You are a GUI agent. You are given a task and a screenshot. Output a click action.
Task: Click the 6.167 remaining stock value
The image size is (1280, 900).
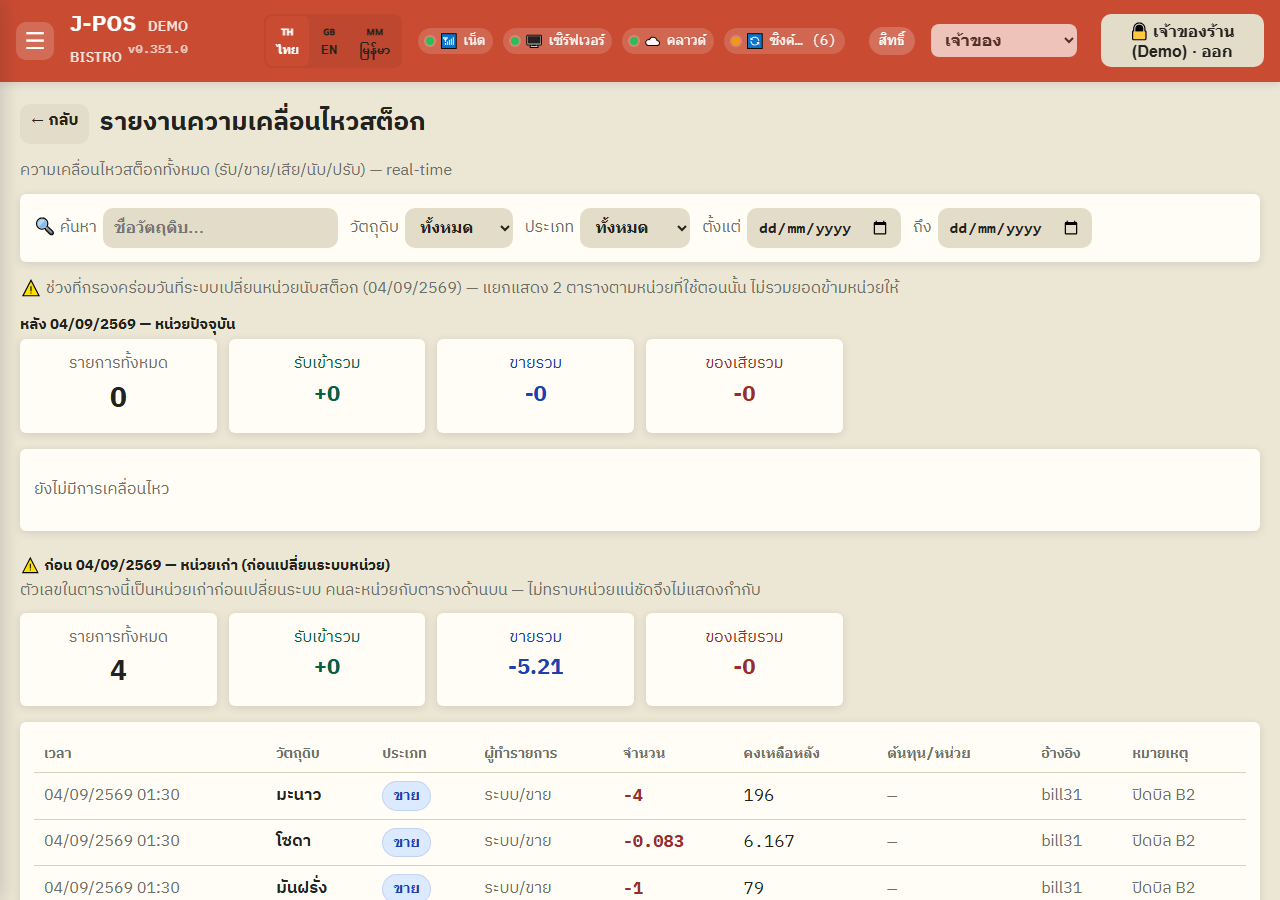[769, 842]
